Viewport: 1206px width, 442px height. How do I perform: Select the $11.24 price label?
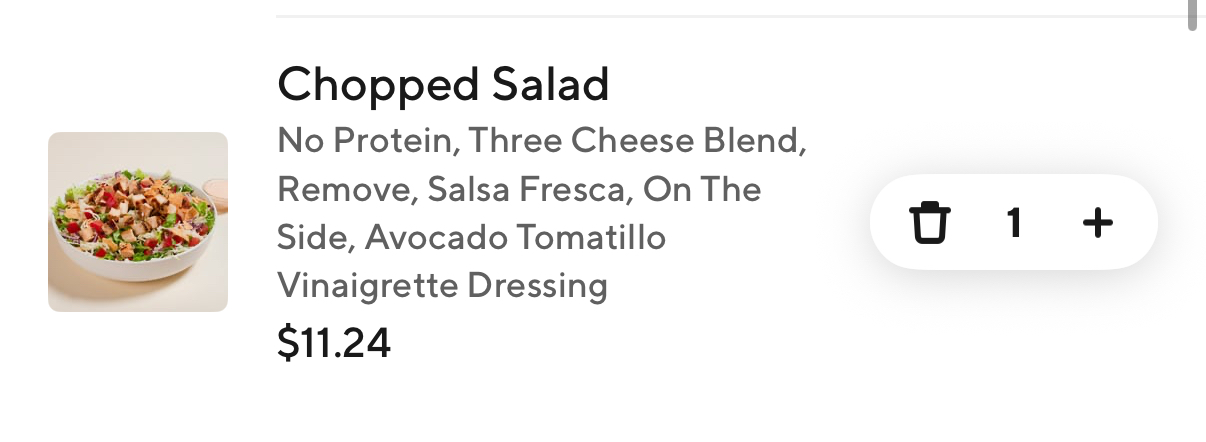coord(333,343)
